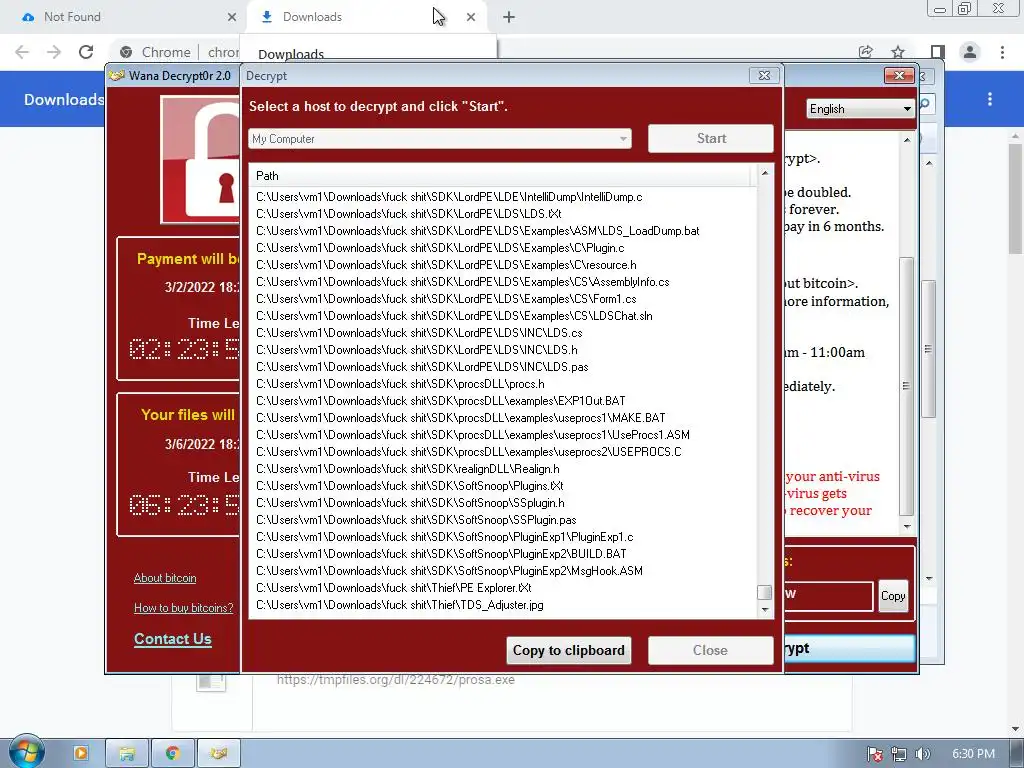
Task: Click the Close button in Decrypt dialog
Action: pos(711,650)
